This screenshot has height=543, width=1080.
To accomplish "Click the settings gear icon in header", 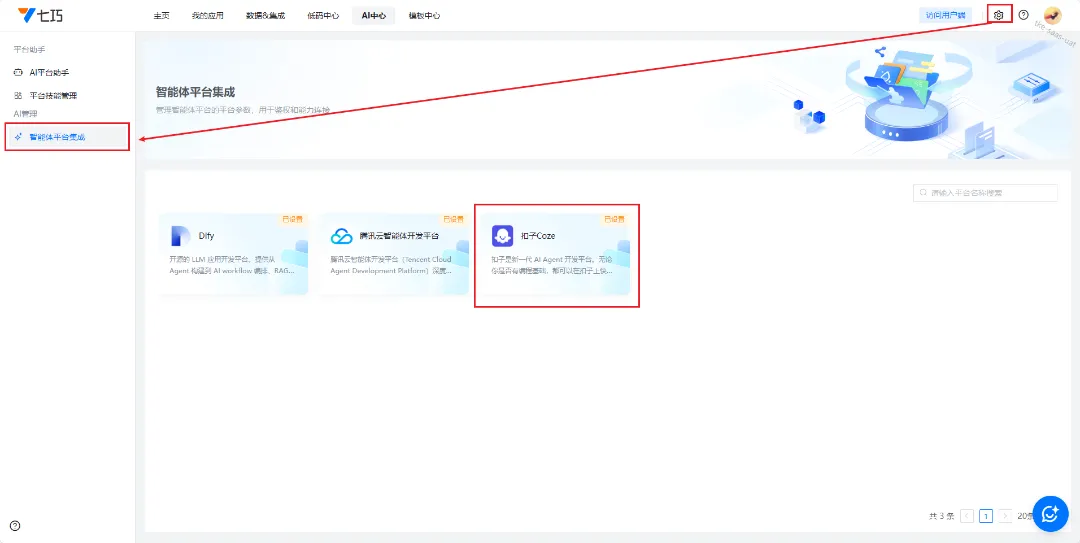I will pos(998,15).
